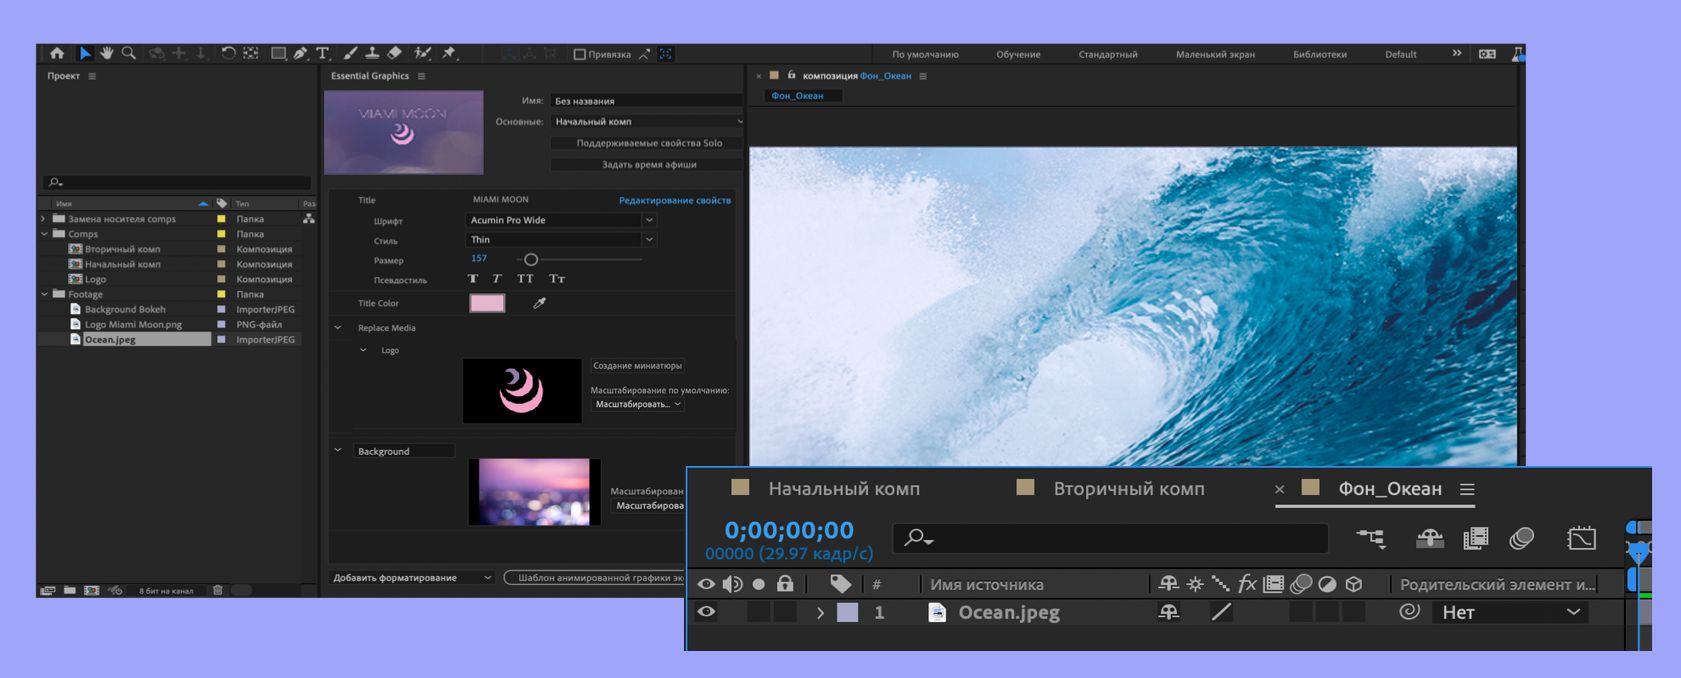Click the 8 бит на канал depth button
The height and width of the screenshot is (678, 1681).
[166, 590]
